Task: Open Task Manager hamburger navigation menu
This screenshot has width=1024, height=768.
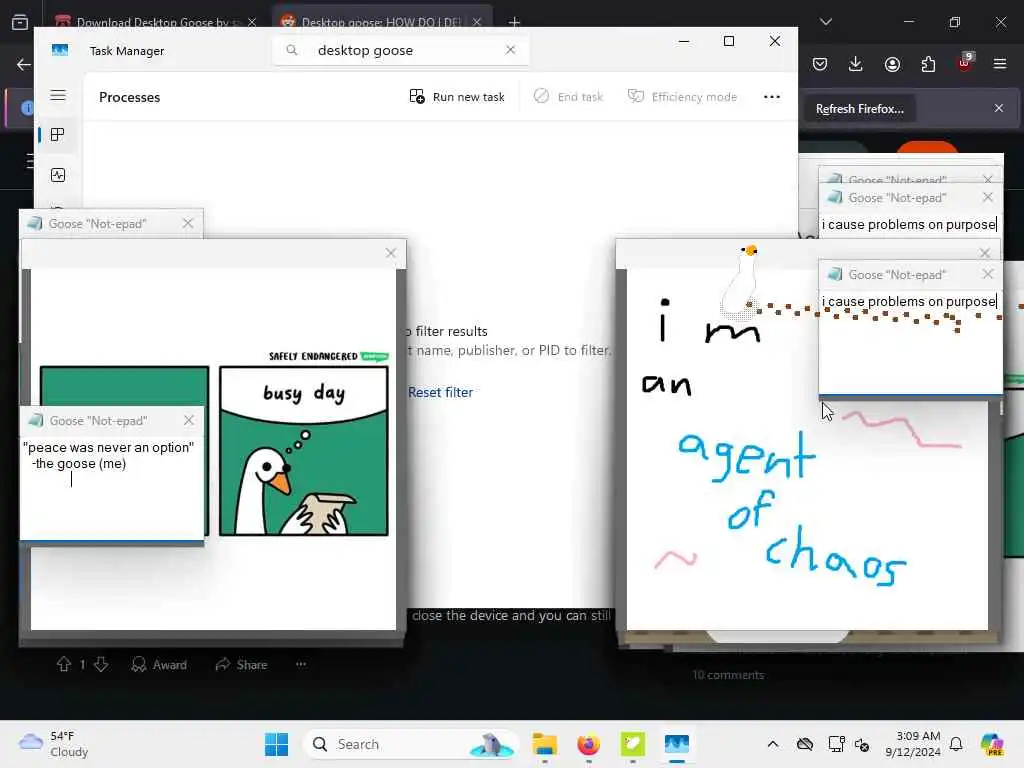Action: coord(58,95)
